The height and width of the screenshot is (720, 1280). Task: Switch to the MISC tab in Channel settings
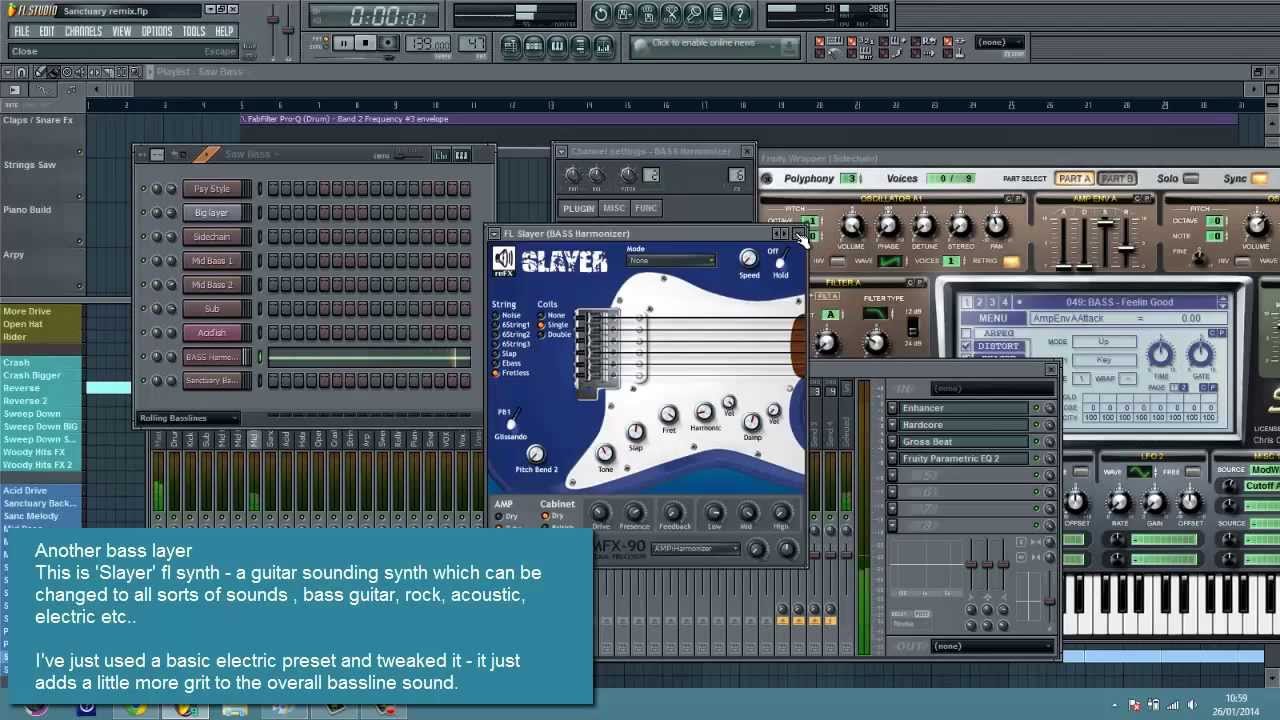[614, 208]
